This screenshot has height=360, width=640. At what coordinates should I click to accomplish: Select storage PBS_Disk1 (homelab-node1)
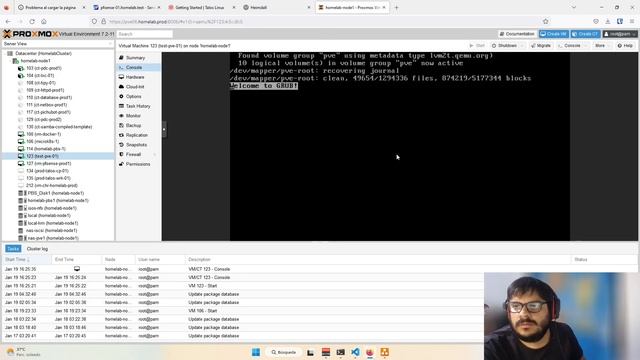56,193
